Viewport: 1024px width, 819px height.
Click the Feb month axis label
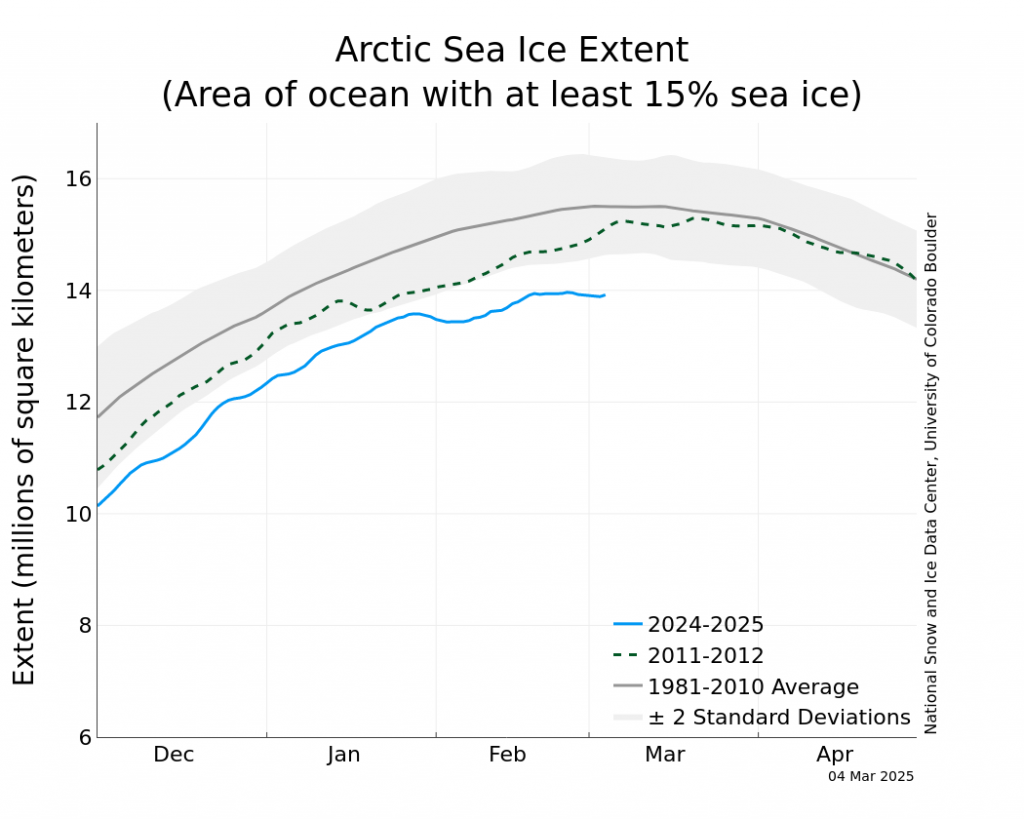(x=507, y=754)
